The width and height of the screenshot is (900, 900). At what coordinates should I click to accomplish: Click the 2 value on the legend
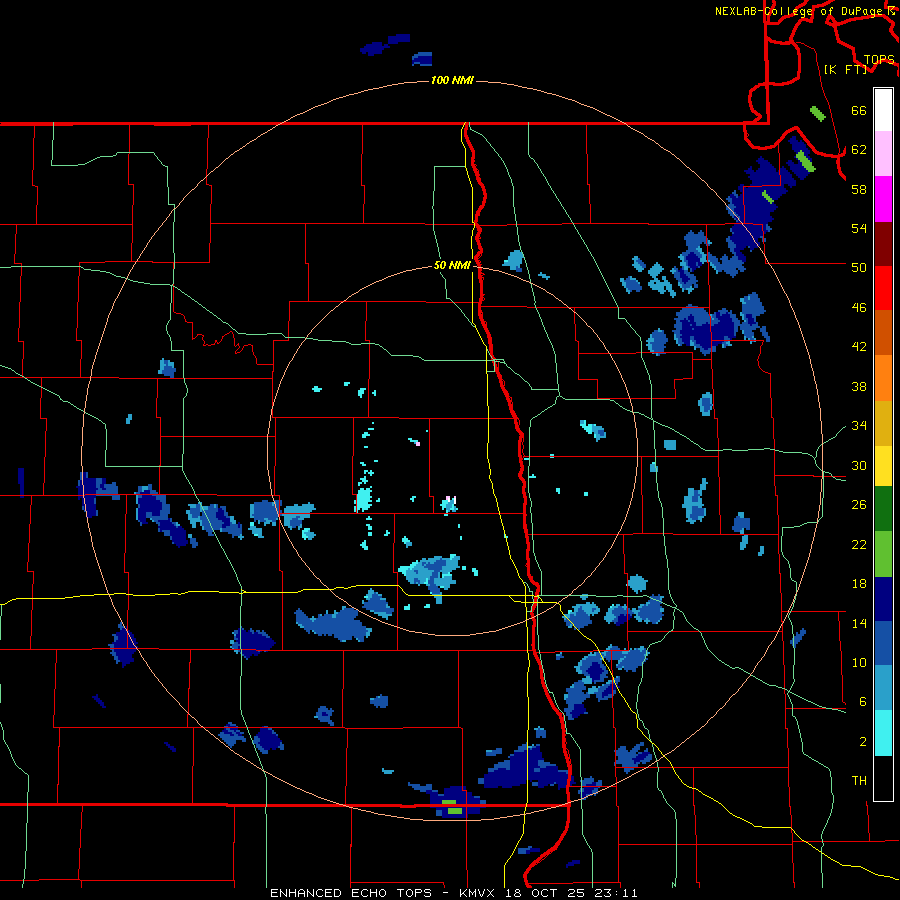pos(862,742)
